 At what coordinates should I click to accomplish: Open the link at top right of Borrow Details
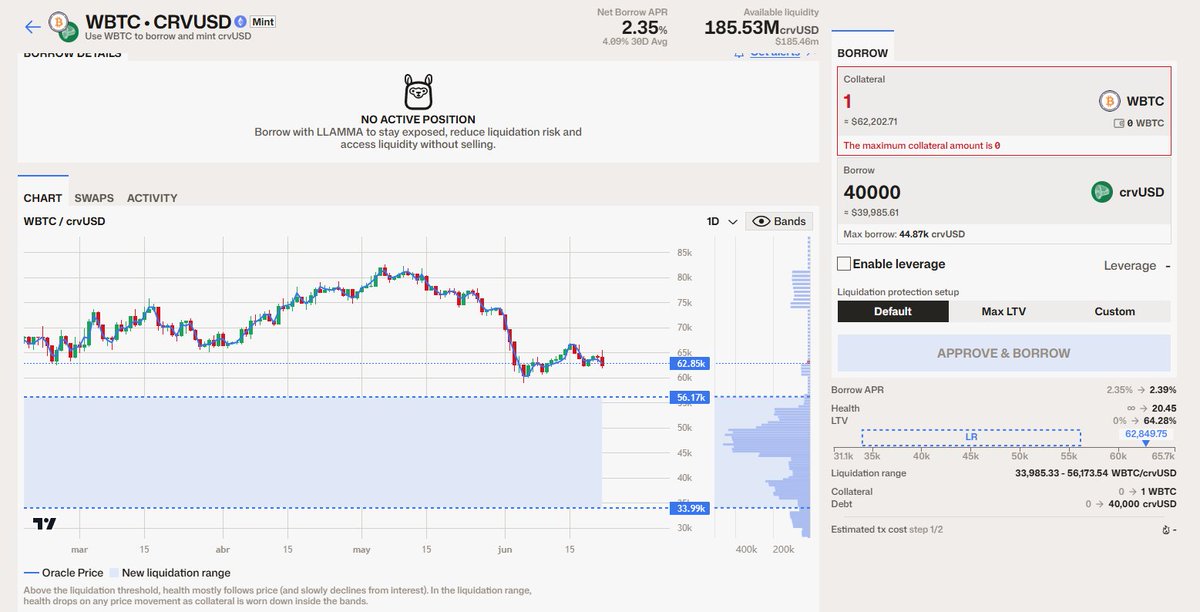coord(775,52)
